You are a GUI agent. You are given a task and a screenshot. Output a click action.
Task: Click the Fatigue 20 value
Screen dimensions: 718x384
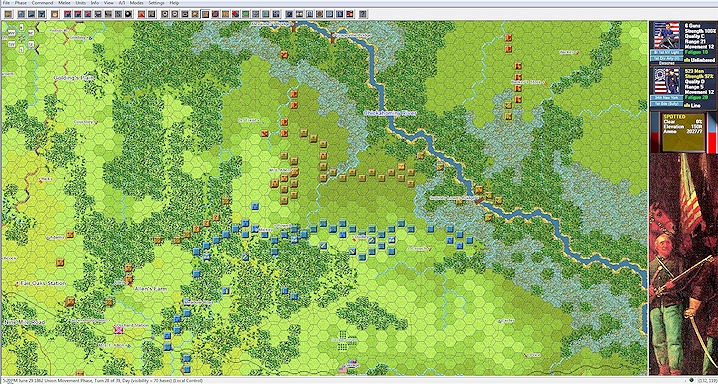696,97
